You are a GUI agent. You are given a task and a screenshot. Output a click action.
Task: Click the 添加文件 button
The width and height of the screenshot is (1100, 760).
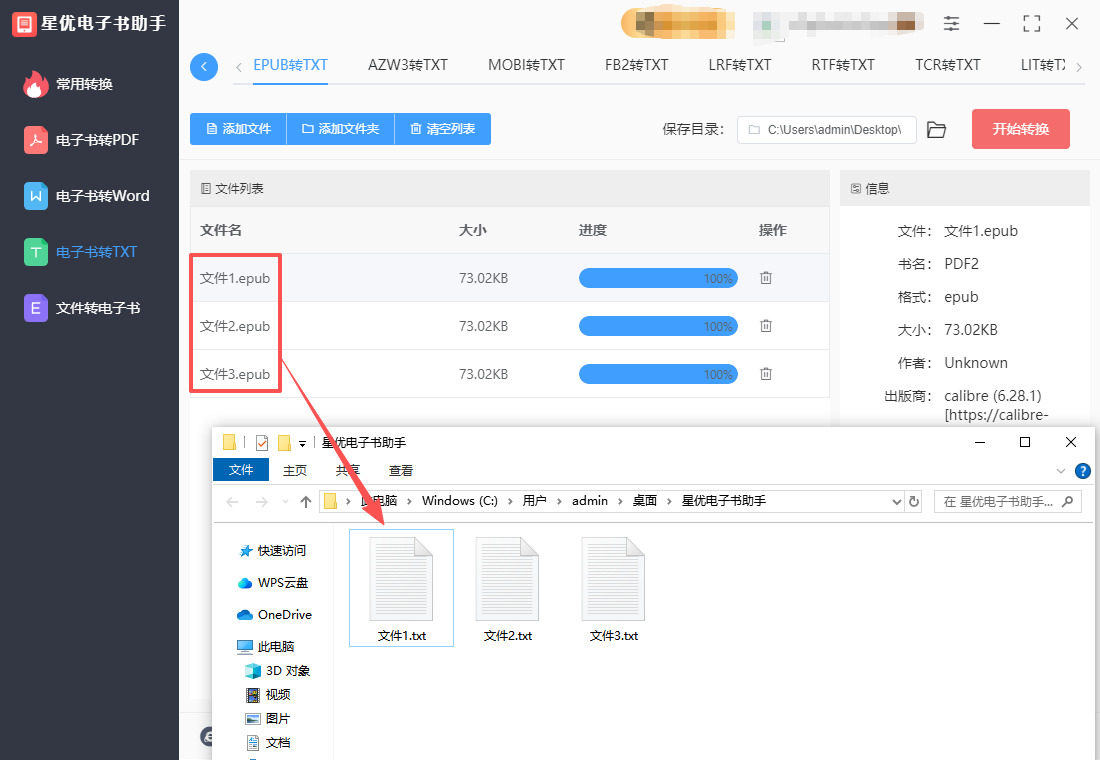tap(238, 129)
